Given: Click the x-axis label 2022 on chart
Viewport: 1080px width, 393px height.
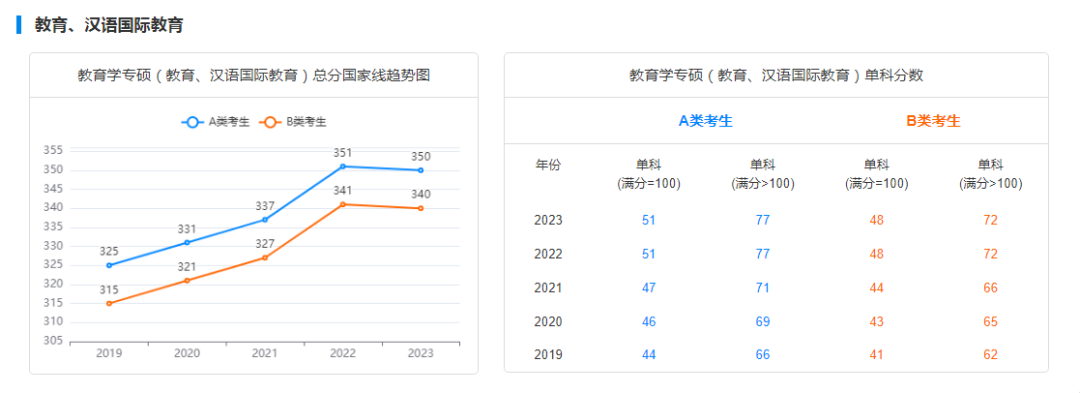Looking at the screenshot, I should [x=343, y=353].
